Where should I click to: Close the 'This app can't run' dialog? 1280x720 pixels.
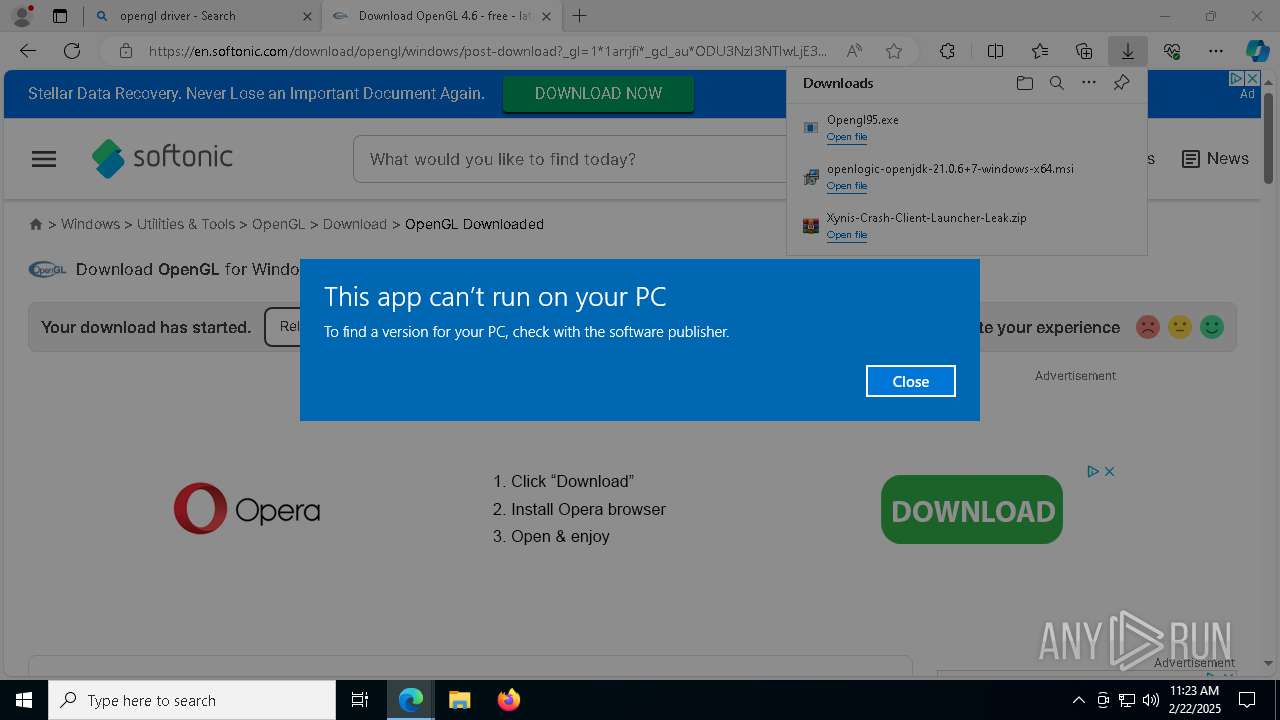click(910, 381)
